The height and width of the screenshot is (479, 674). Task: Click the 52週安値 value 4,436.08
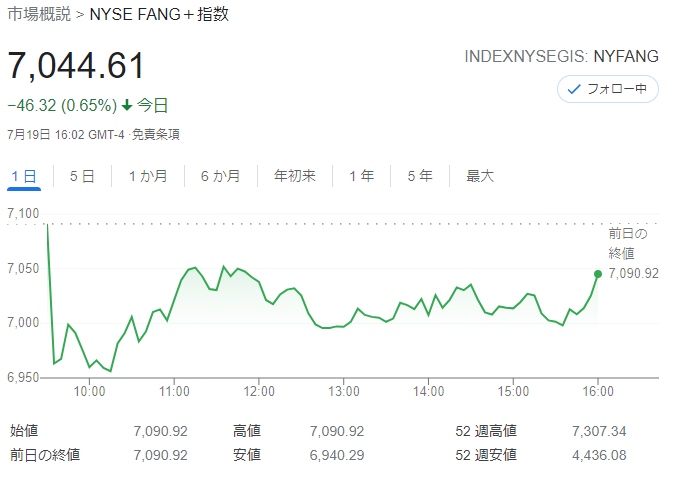(x=599, y=455)
